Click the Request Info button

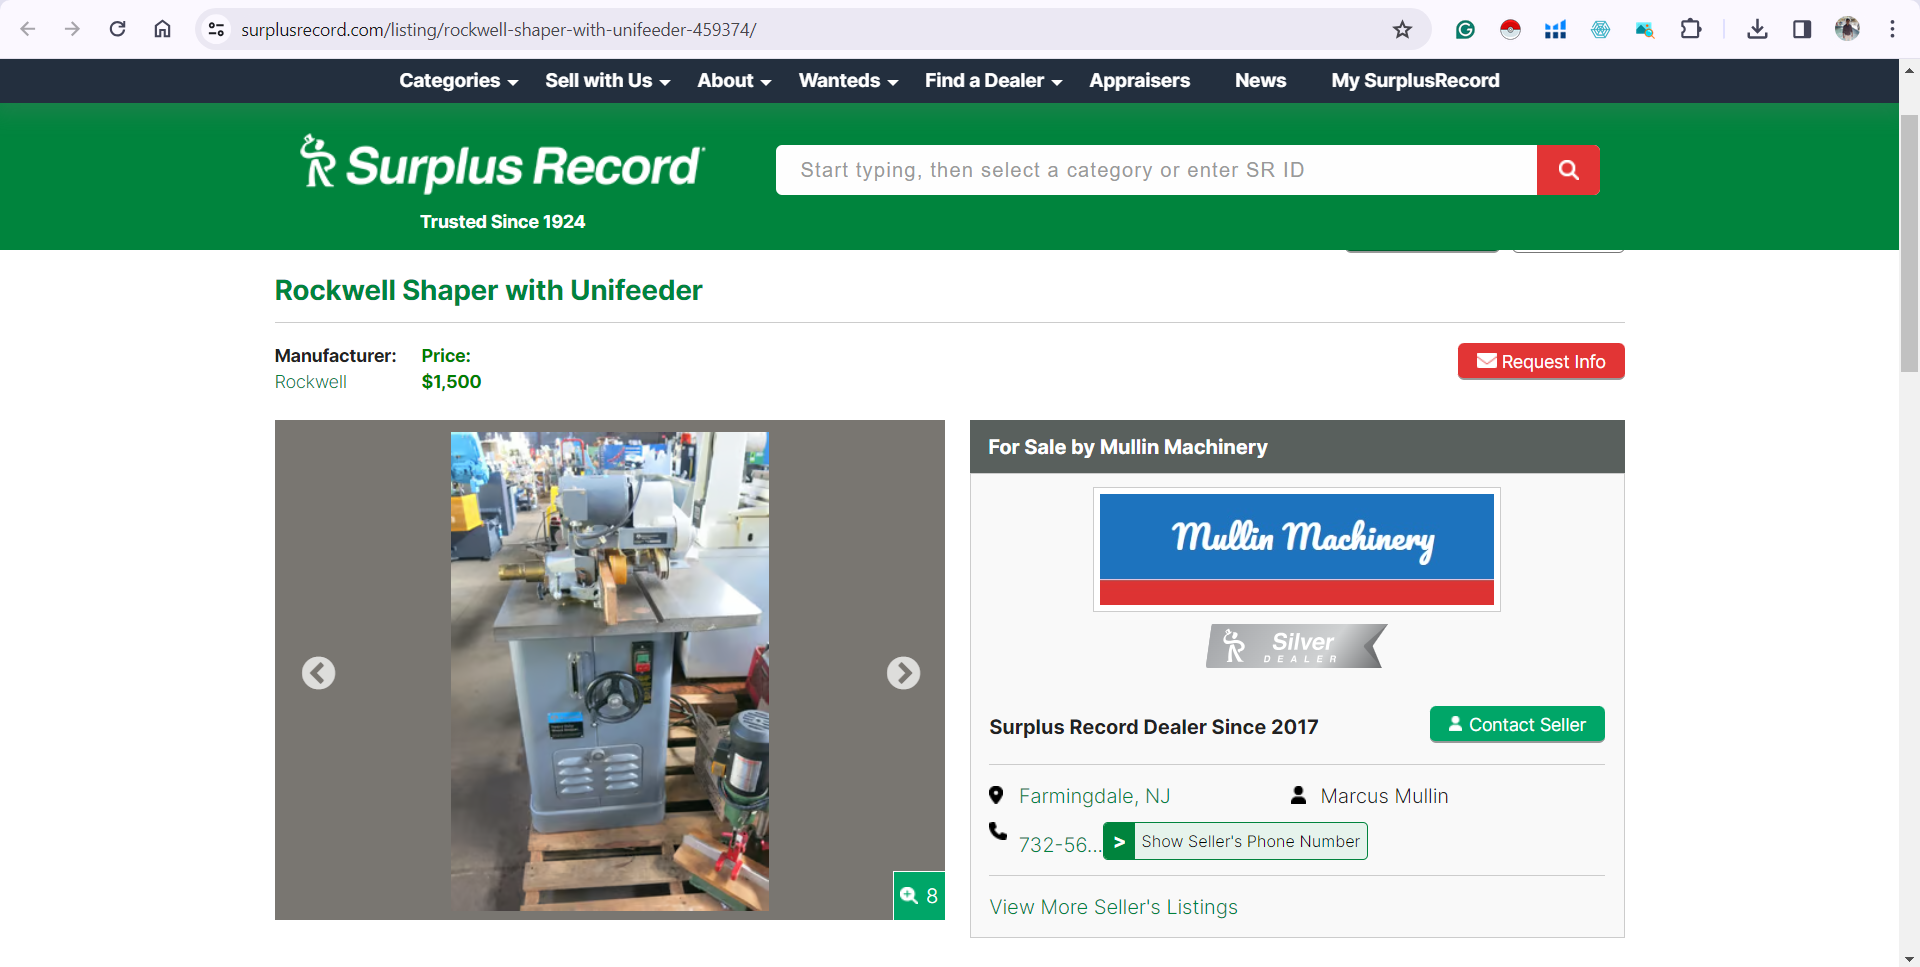coord(1541,361)
